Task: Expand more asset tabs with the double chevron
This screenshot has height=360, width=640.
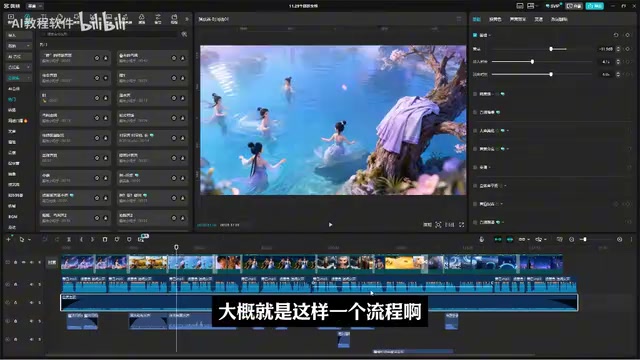Action: pos(187,19)
